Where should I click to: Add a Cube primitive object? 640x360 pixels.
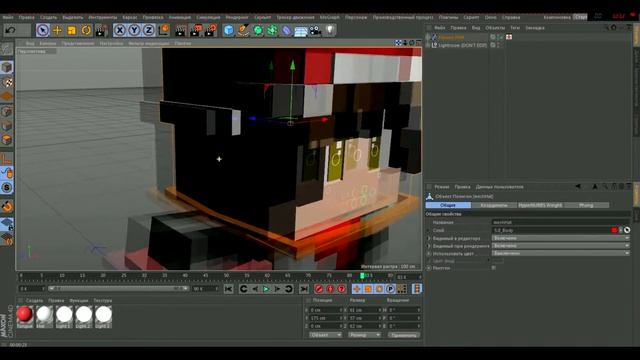[x=229, y=30]
